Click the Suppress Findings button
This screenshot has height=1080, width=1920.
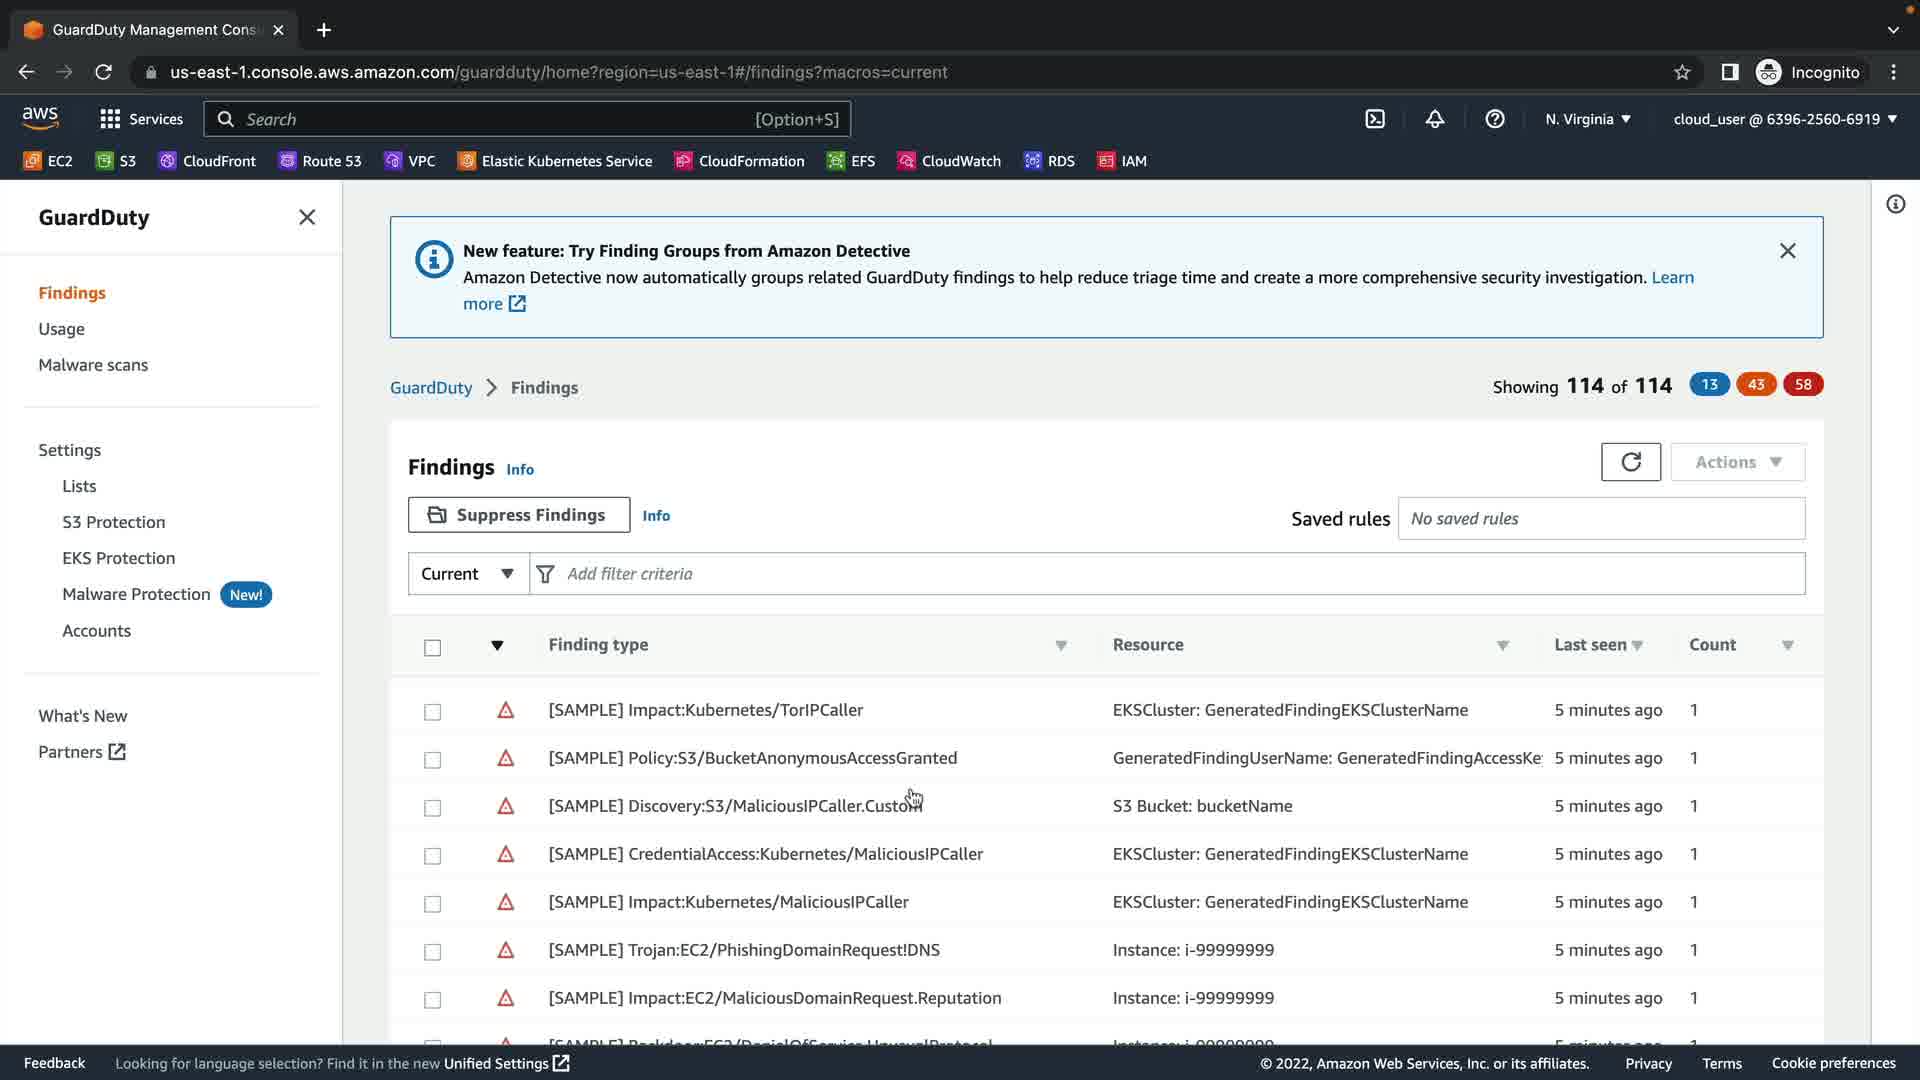point(518,515)
